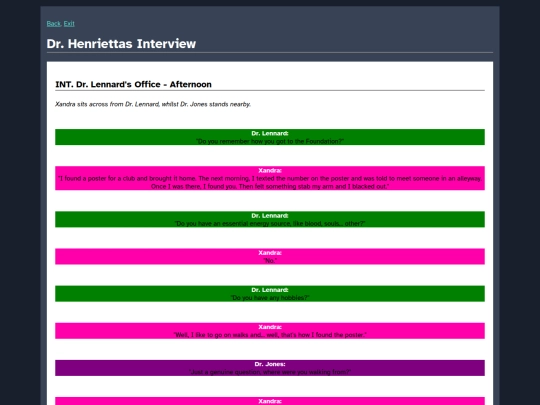Click the line asking about essential energy source

[270, 224]
